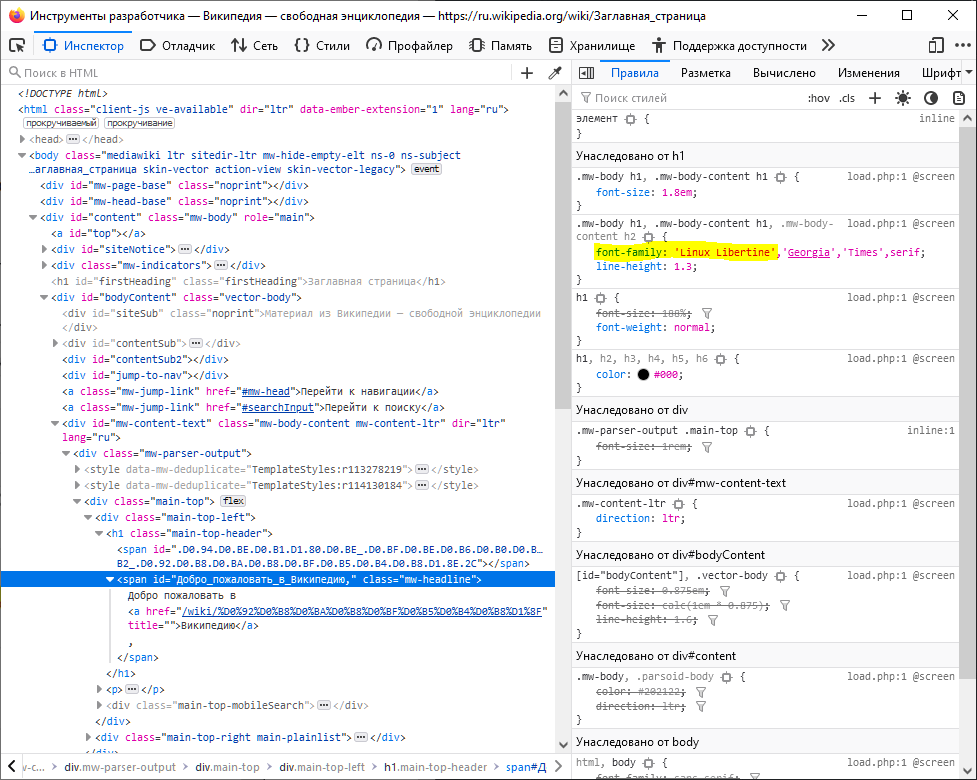The image size is (977, 780).
Task: Collapse div id="content" node
Action: click(x=33, y=217)
